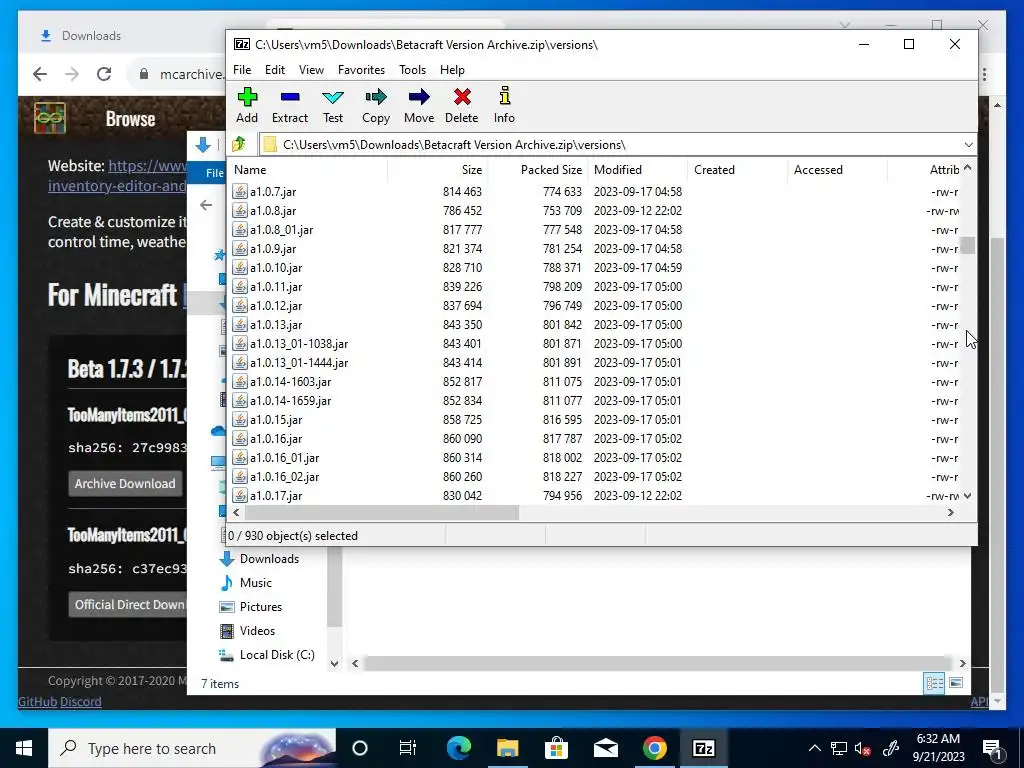Click the clock showing 6:32 AM
Viewport: 1024px width, 768px height.
pos(938,739)
